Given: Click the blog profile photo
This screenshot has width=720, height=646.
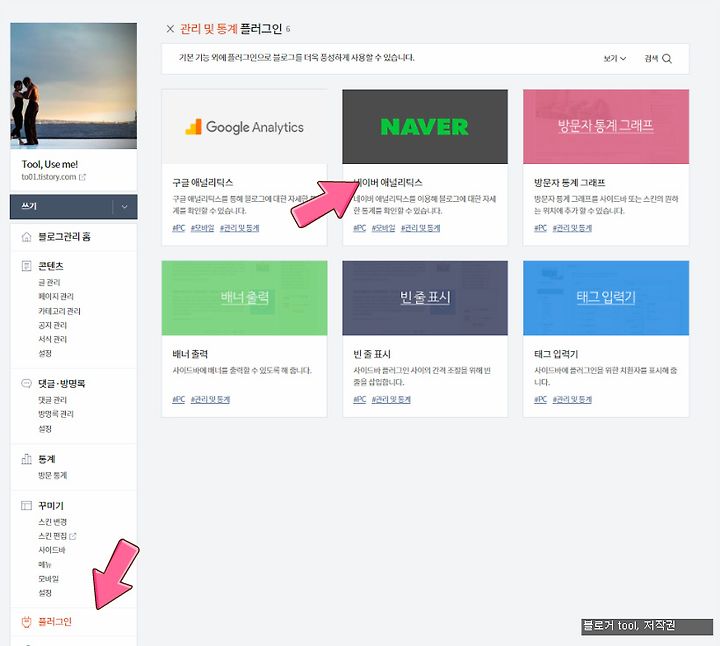Looking at the screenshot, I should [73, 86].
